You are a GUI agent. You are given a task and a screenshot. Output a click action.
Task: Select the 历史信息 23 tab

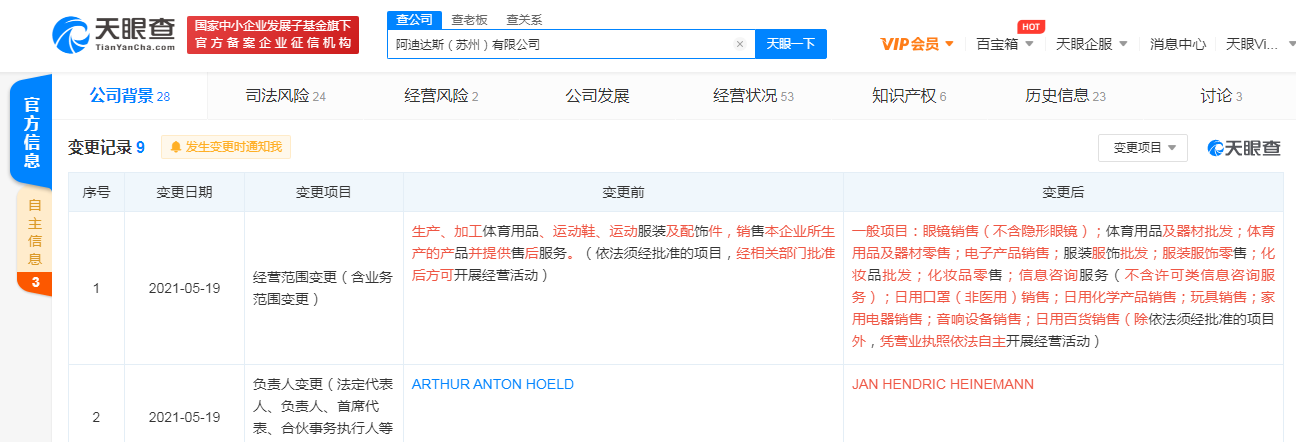pos(1065,96)
